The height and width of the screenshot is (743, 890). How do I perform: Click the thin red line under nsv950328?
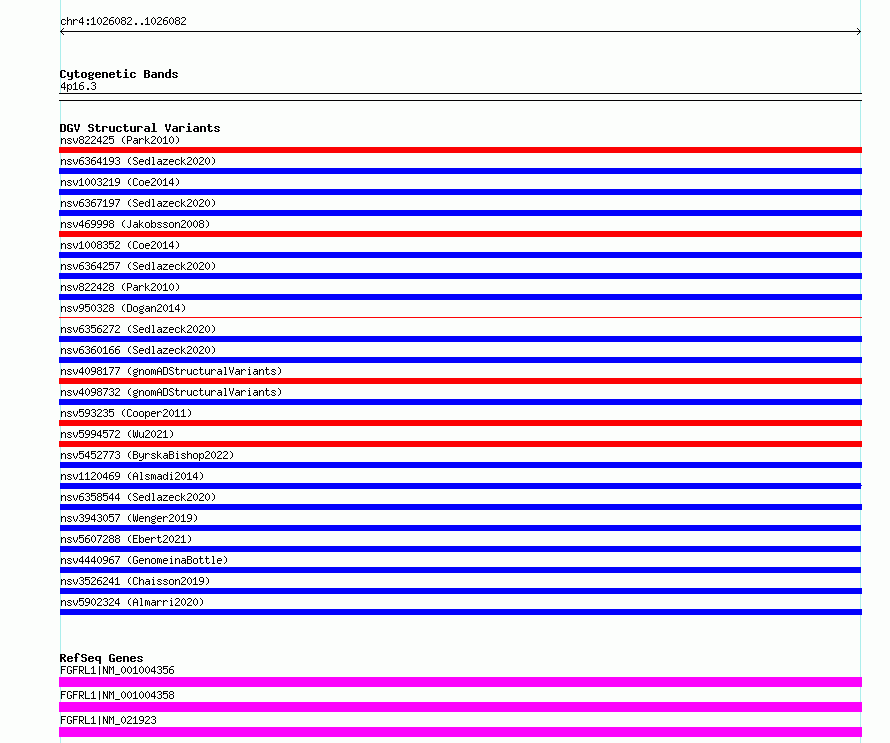coord(460,317)
